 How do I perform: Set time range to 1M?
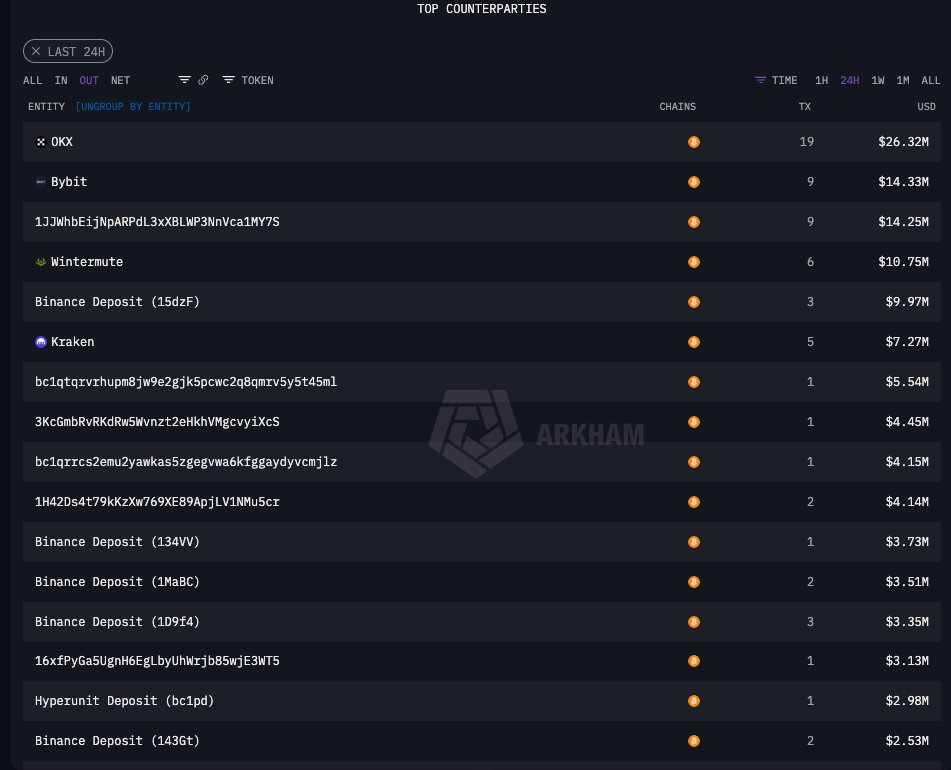pyautogui.click(x=902, y=80)
